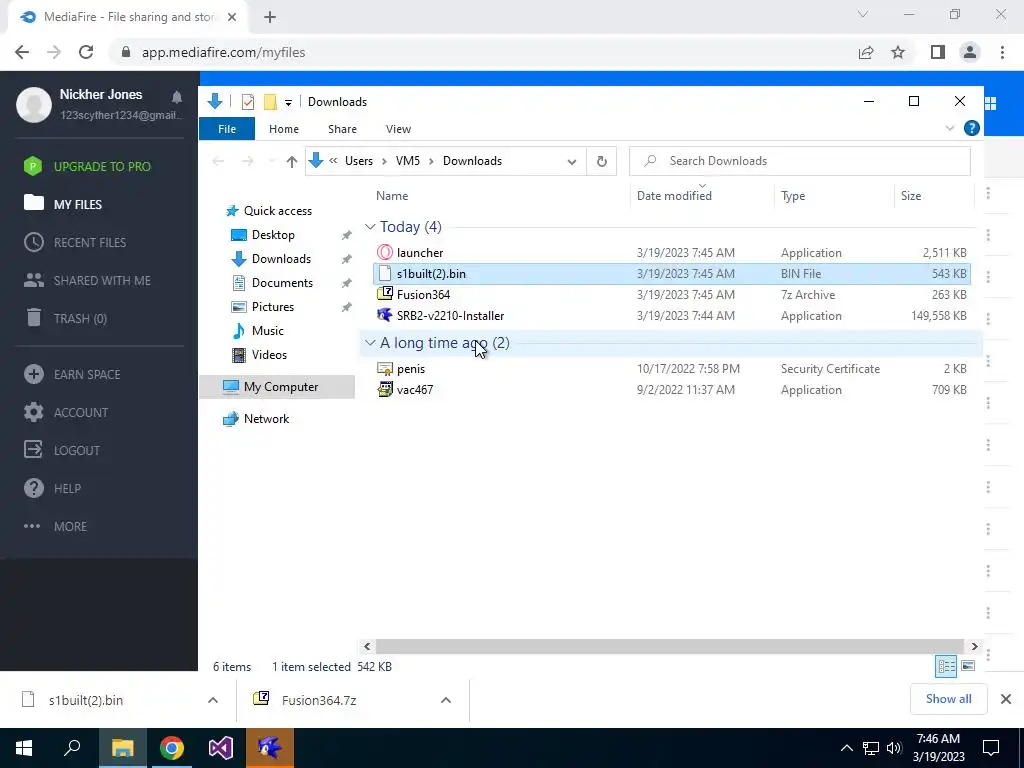This screenshot has width=1024, height=768.
Task: Open Pictures in the navigation pane
Action: click(272, 307)
